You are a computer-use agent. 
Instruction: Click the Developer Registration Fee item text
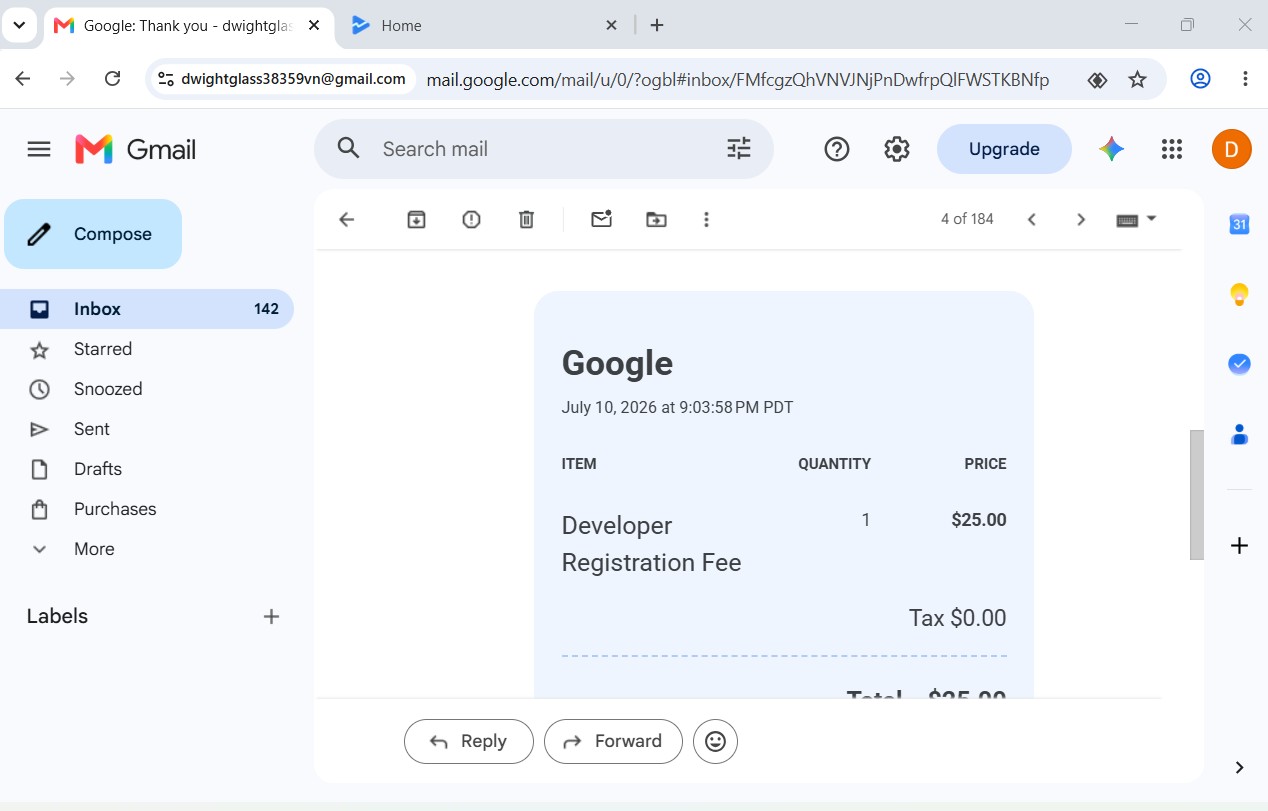(x=652, y=544)
